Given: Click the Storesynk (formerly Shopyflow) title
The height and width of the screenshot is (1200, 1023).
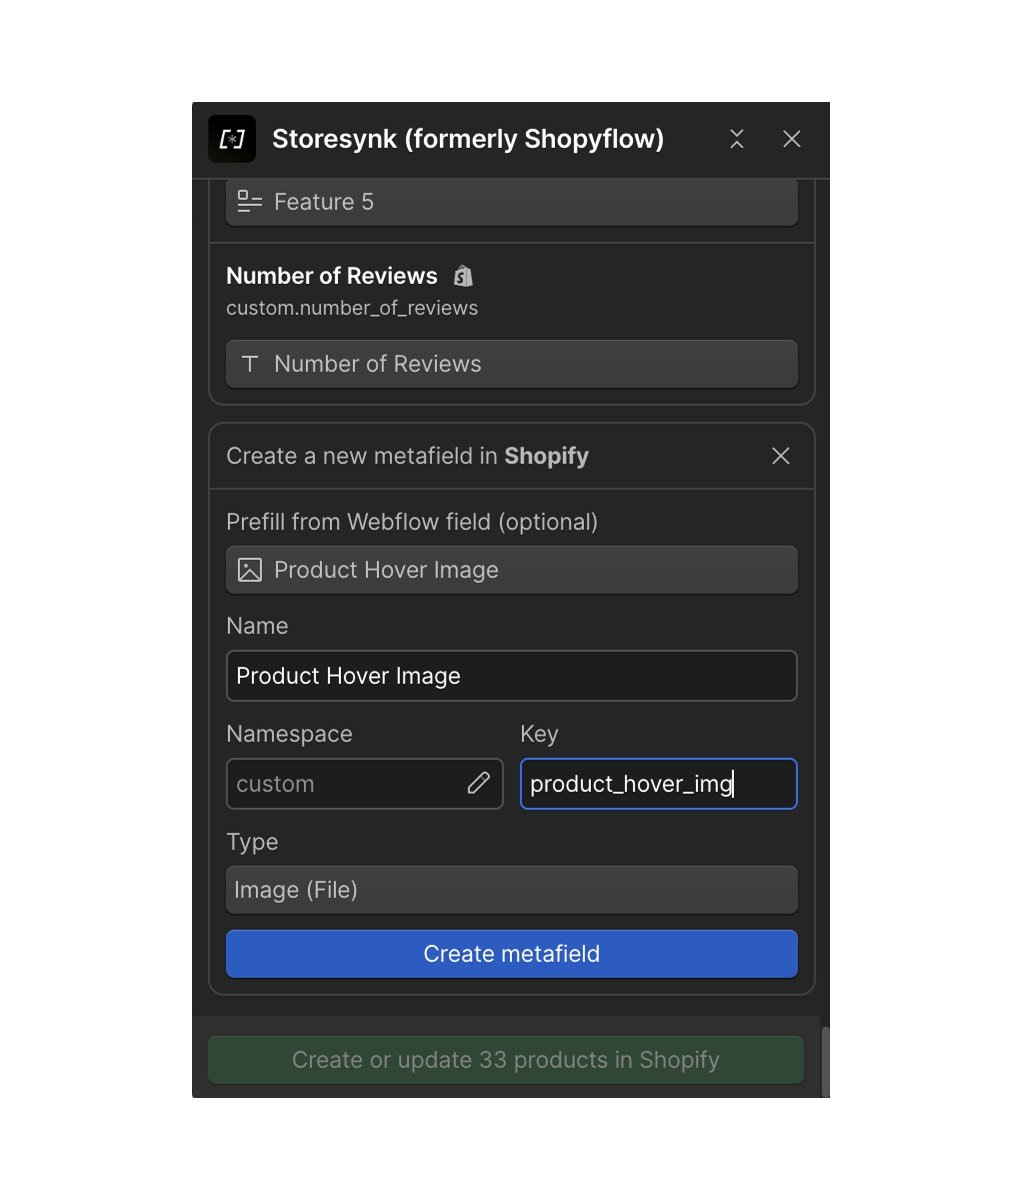Looking at the screenshot, I should 468,139.
